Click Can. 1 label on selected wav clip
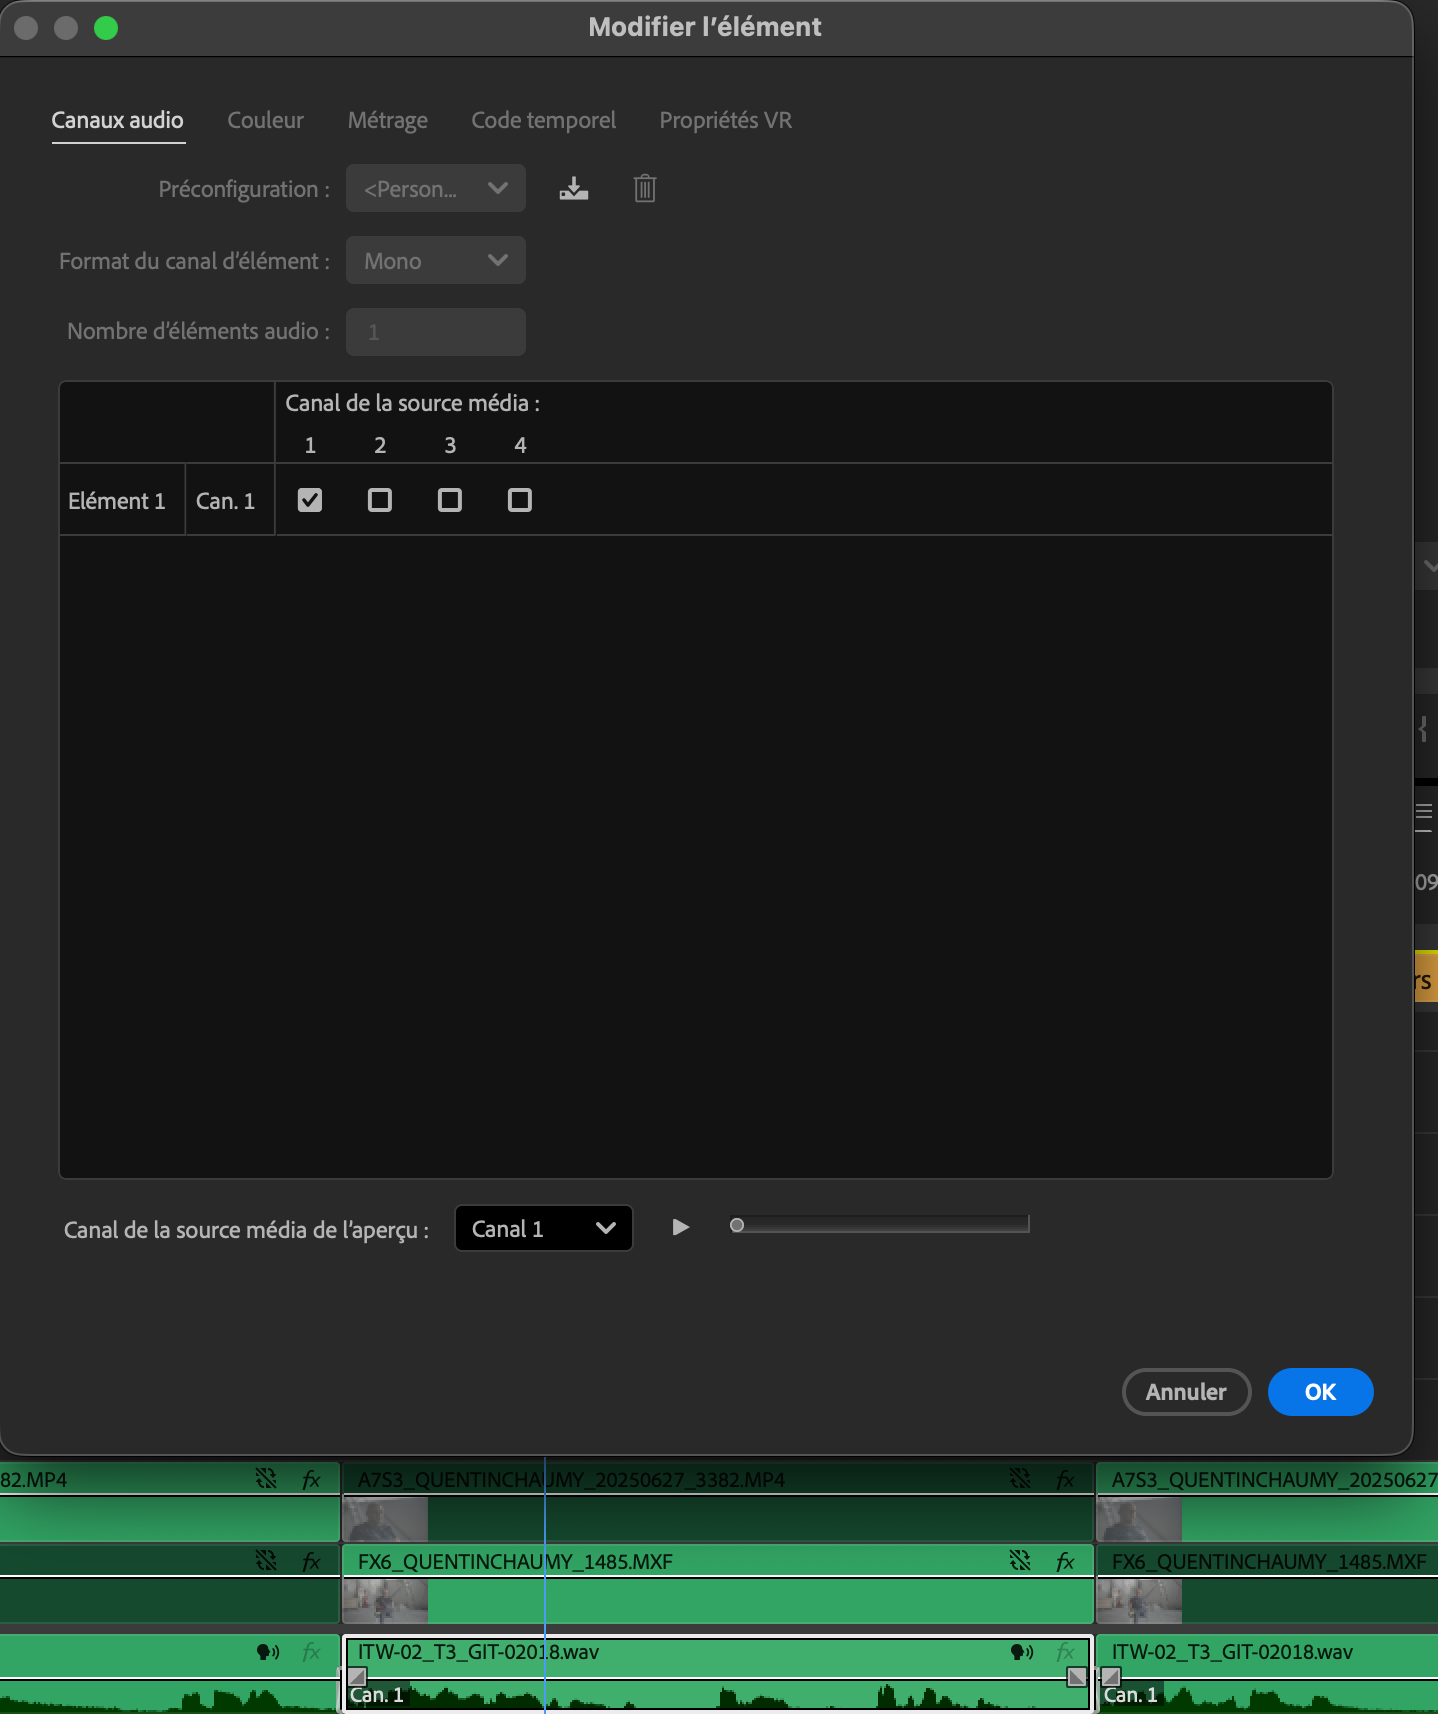The width and height of the screenshot is (1438, 1714). click(x=377, y=1695)
